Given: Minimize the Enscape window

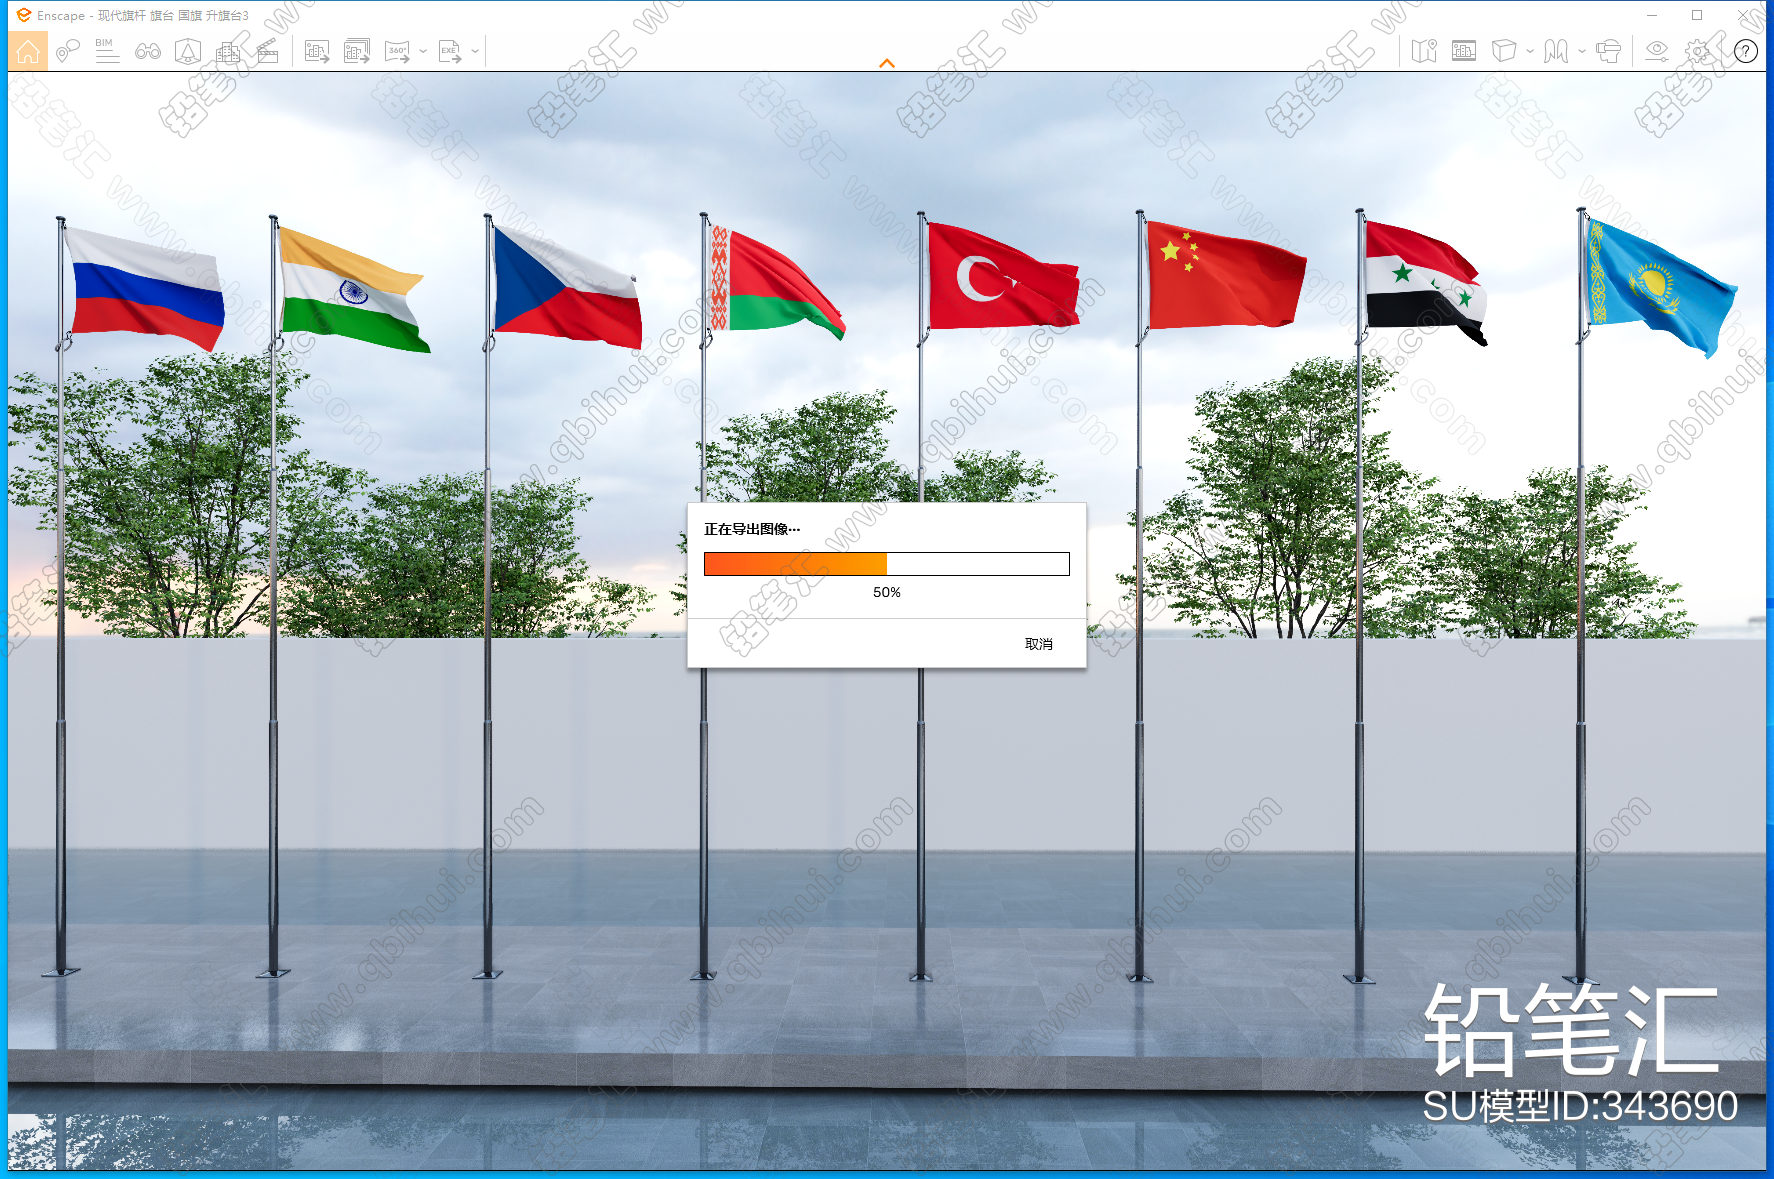Looking at the screenshot, I should [x=1652, y=15].
